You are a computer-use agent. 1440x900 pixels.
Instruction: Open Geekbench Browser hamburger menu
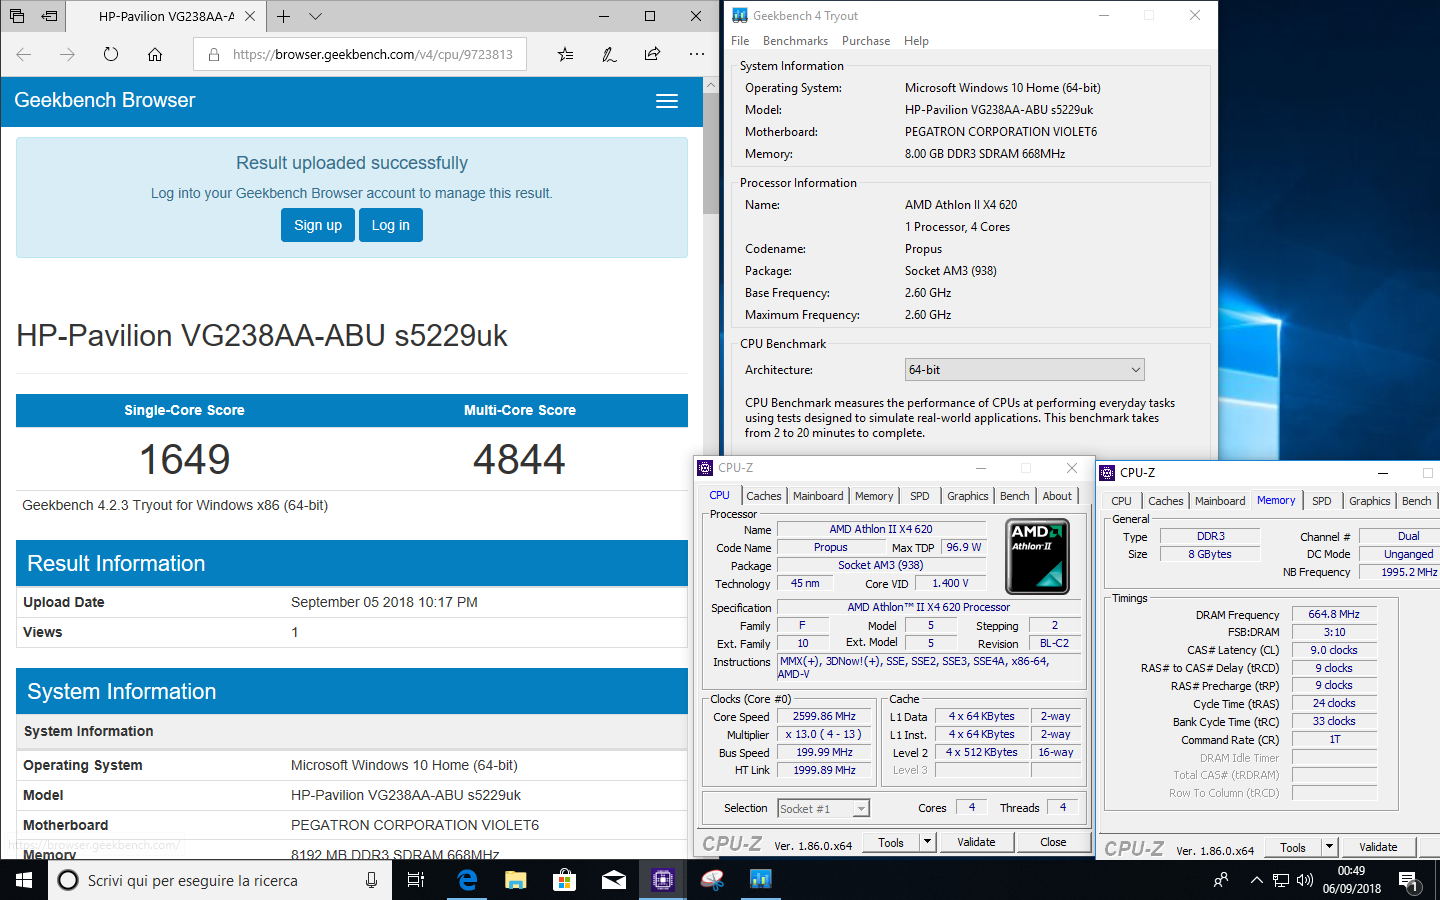pyautogui.click(x=667, y=101)
